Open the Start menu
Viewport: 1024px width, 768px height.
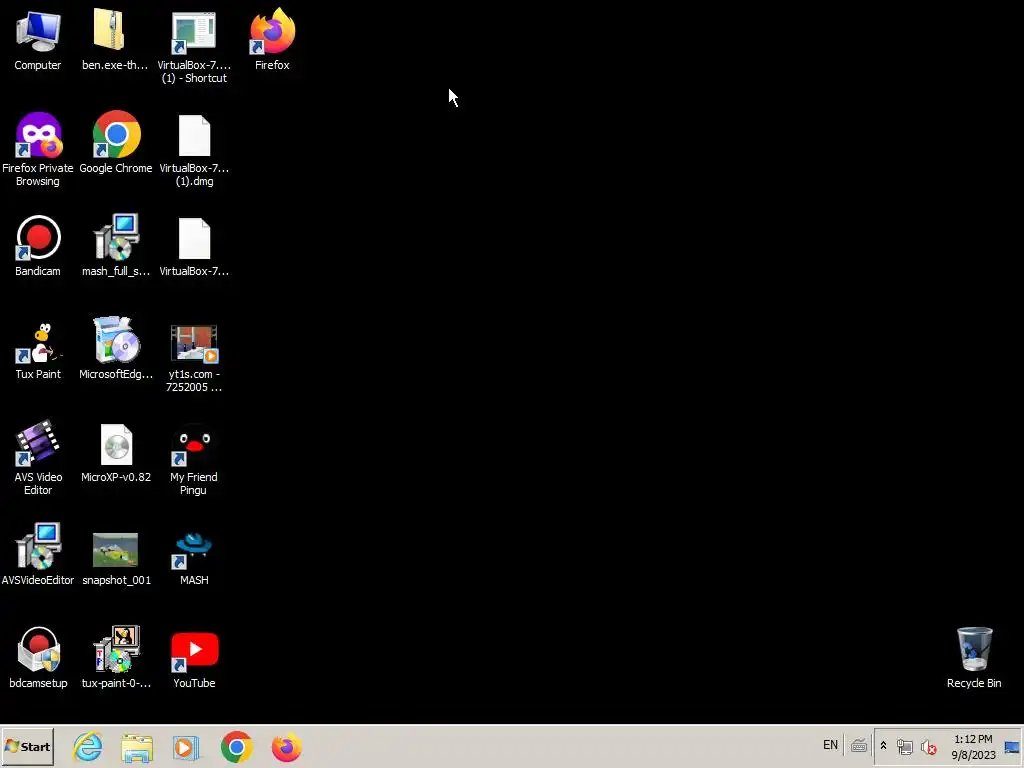pos(27,746)
